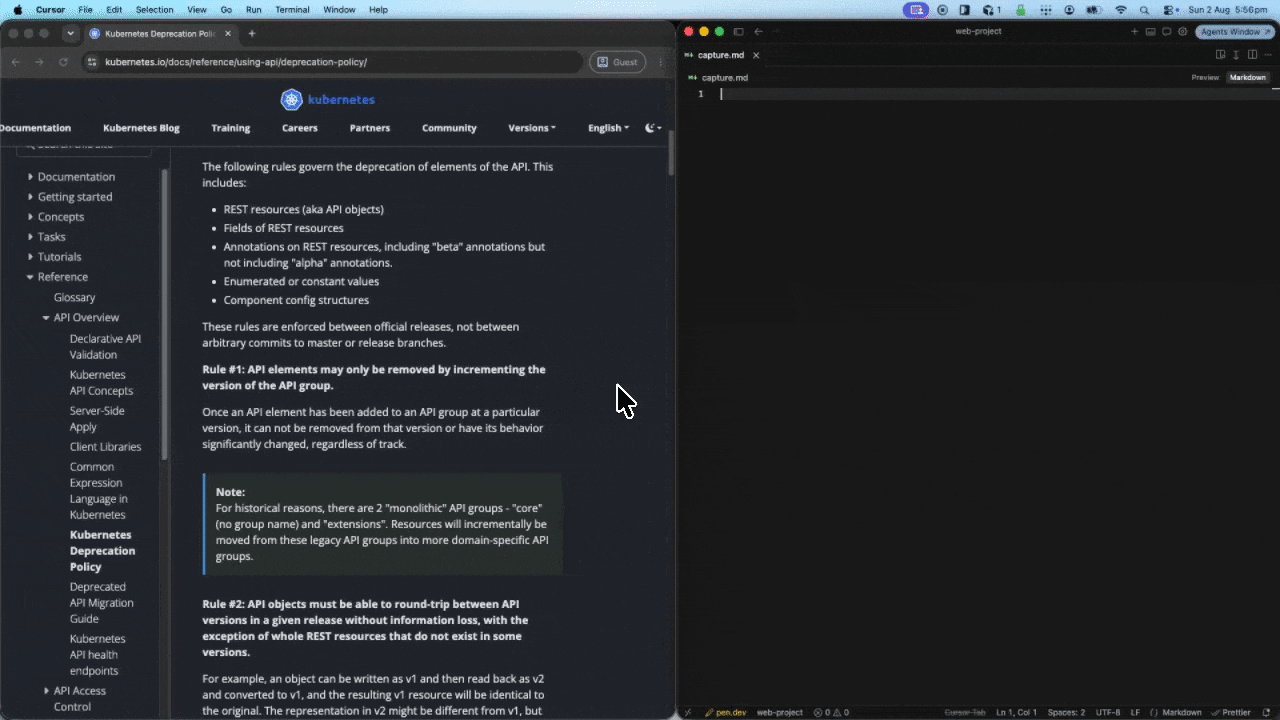This screenshot has height=720, width=1280.
Task: Navigate back with Cursor arrow
Action: 758,32
